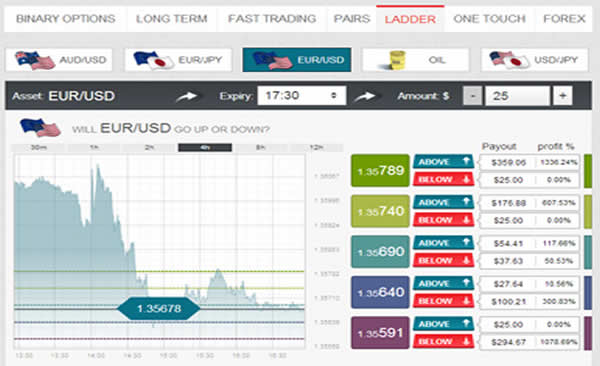Click the $359.06 payout value
The width and height of the screenshot is (600, 366).
point(509,163)
